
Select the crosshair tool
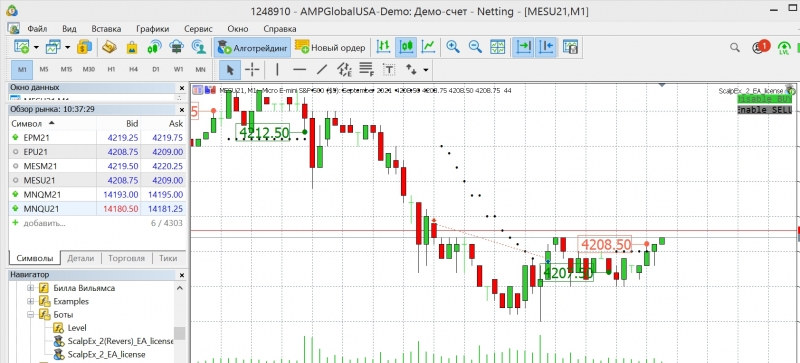click(252, 70)
